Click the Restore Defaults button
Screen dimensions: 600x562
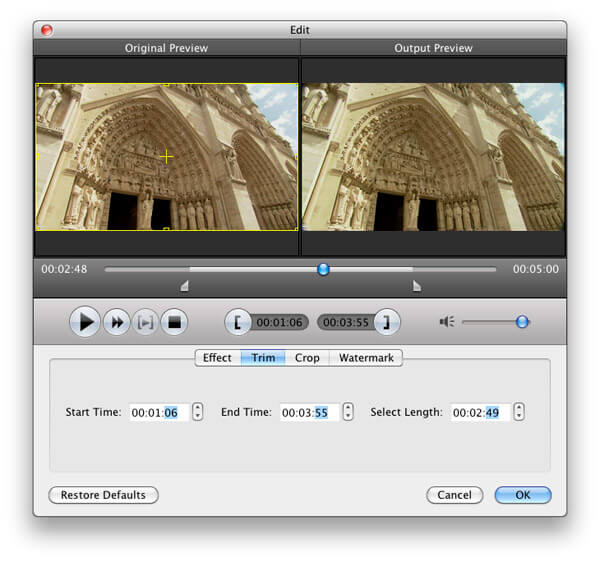[x=103, y=495]
